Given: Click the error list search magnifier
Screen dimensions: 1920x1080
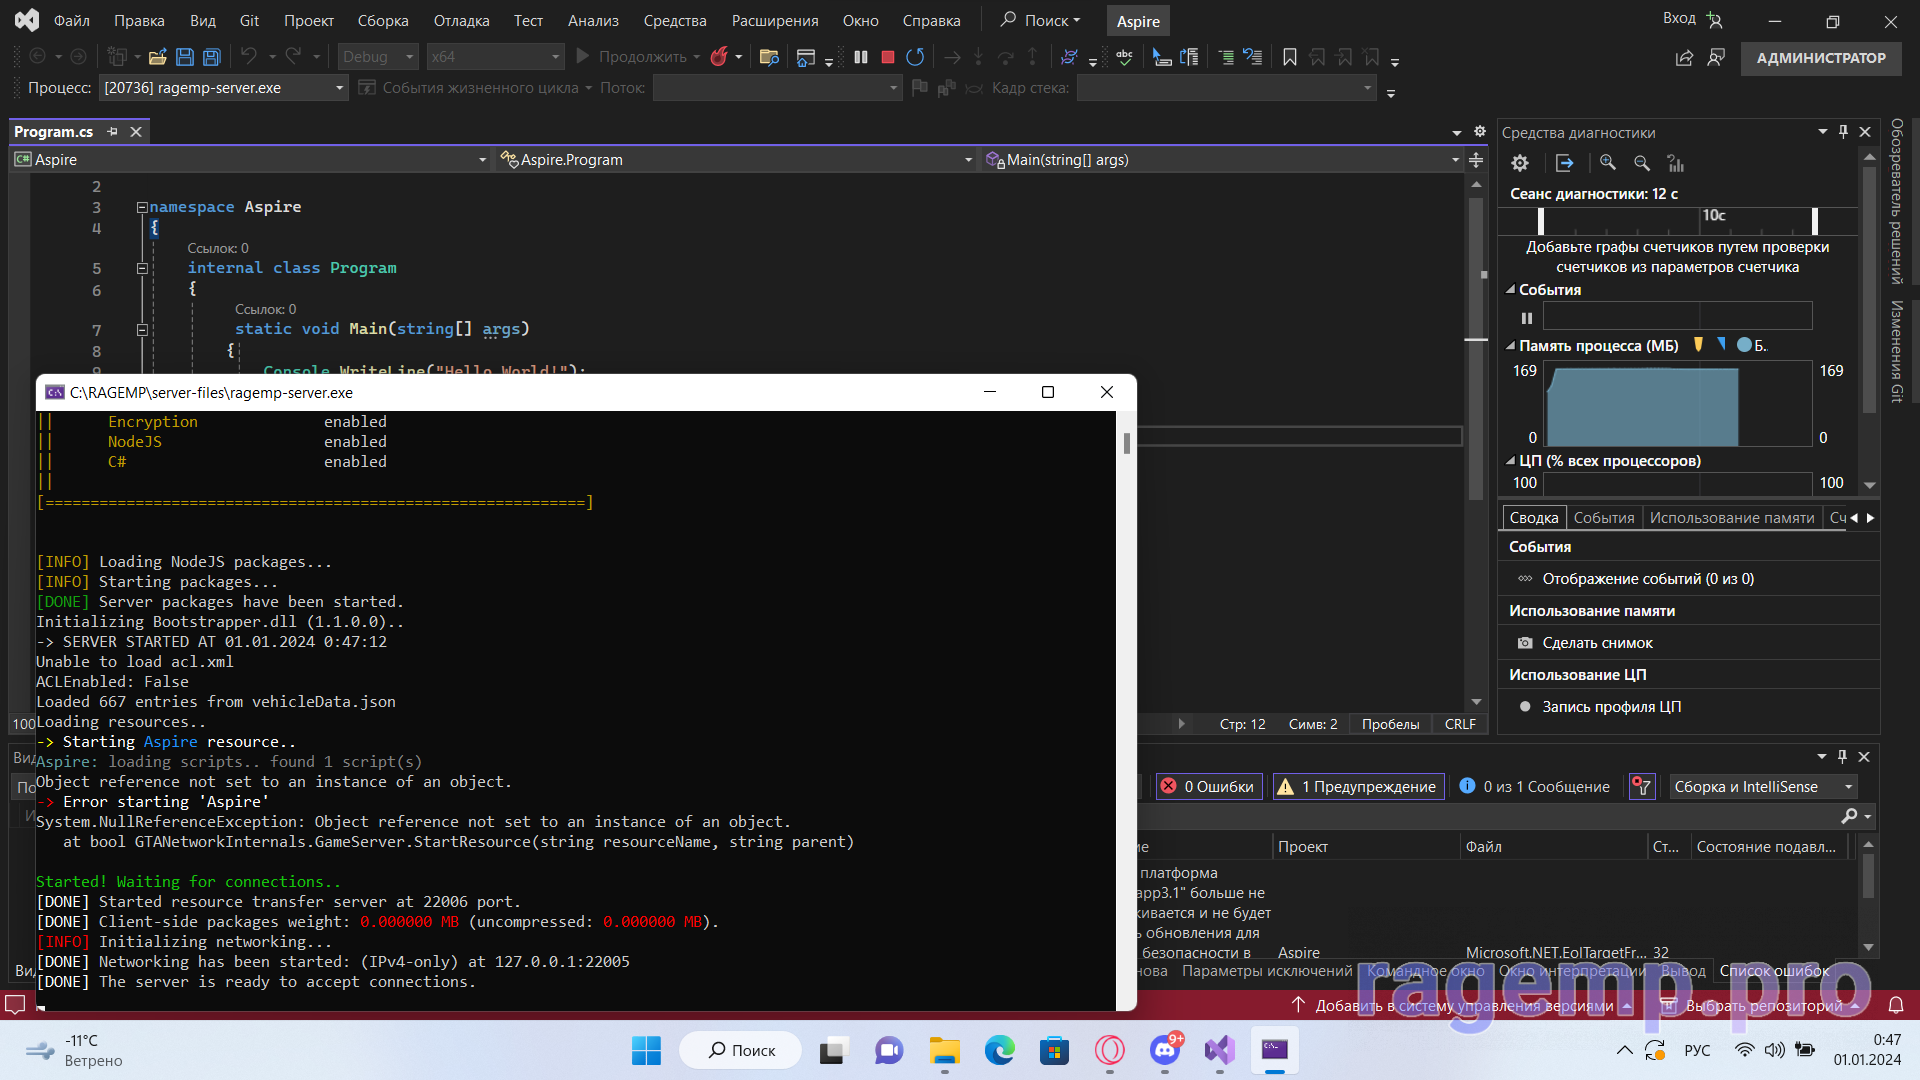Looking at the screenshot, I should pyautogui.click(x=1849, y=817).
